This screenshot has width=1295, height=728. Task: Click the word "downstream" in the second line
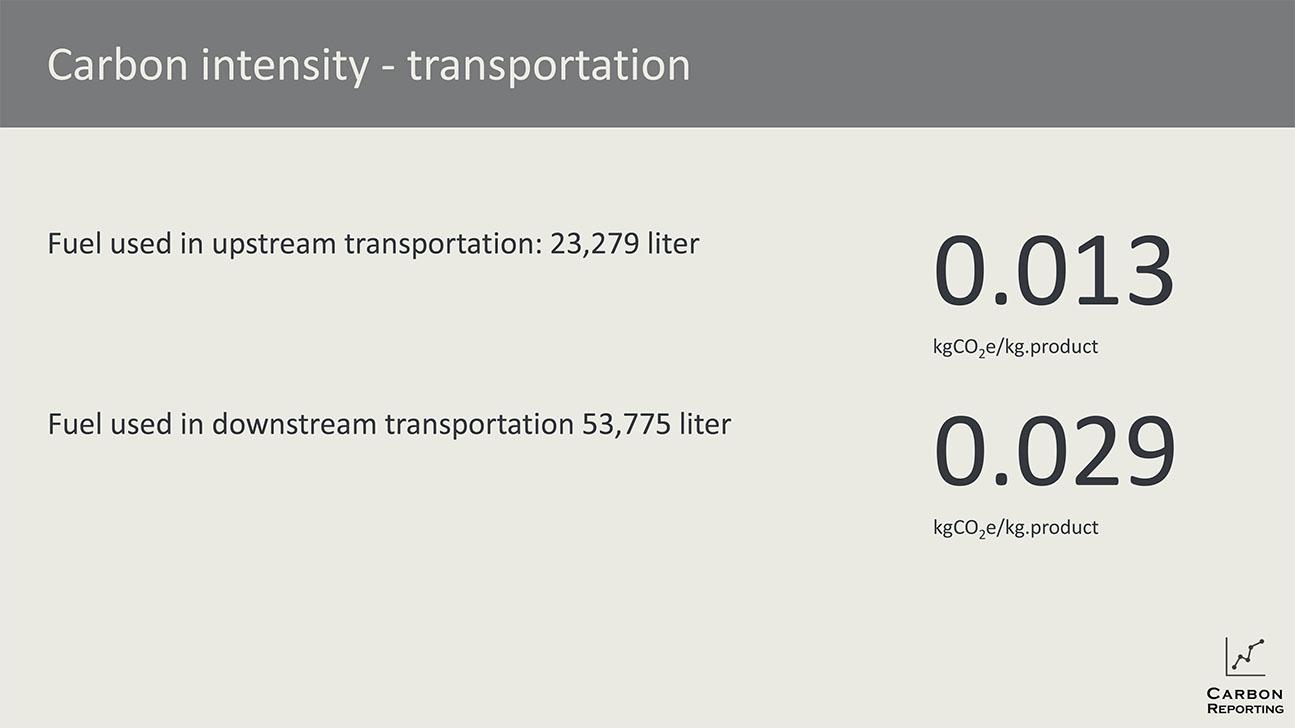pyautogui.click(x=294, y=425)
